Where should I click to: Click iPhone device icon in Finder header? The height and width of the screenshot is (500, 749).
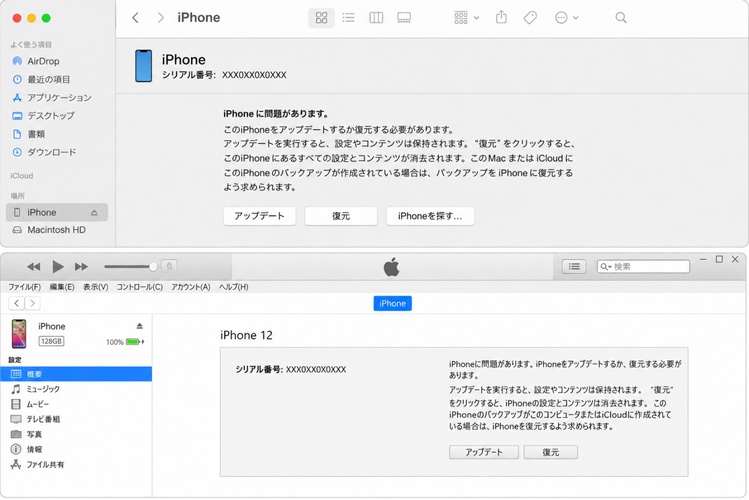pyautogui.click(x=143, y=66)
